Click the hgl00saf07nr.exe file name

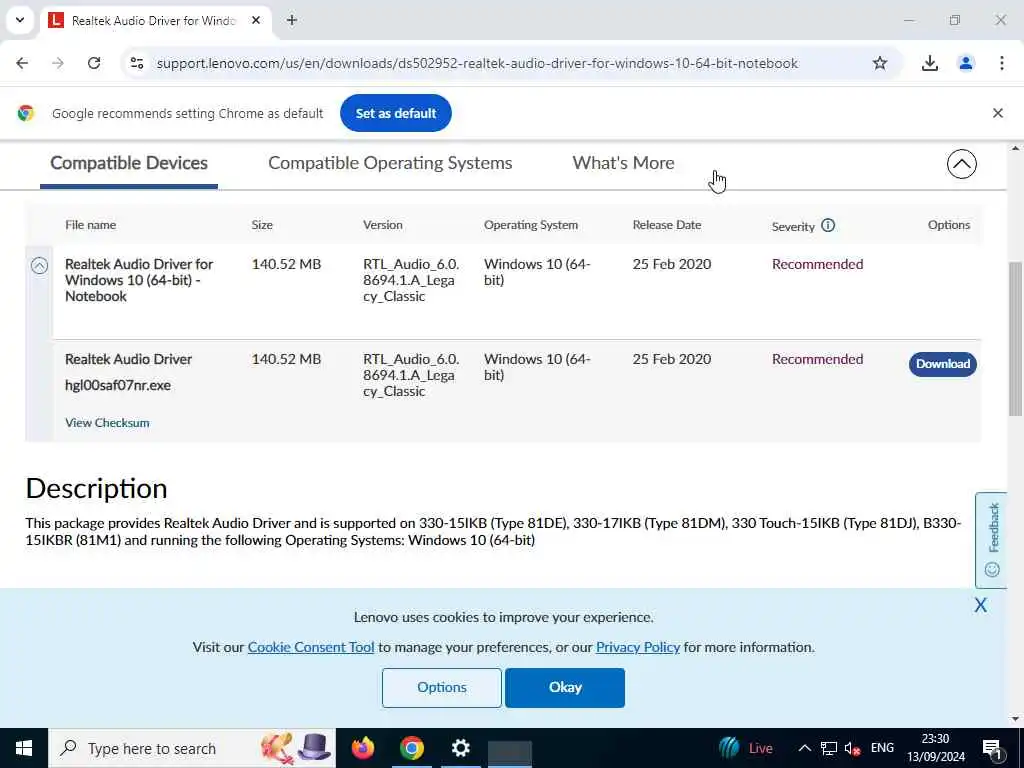118,385
